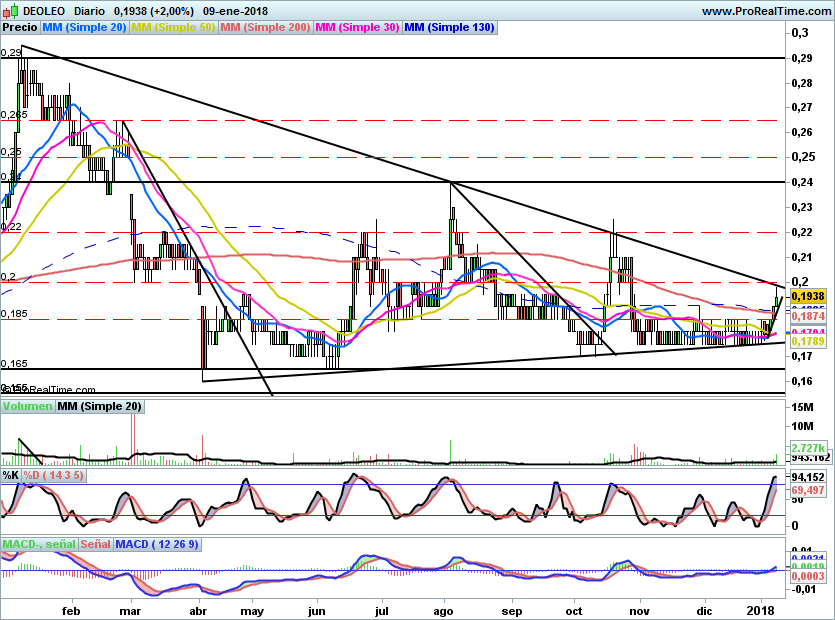
Task: Click the MM (Simple 130) label
Action: [x=449, y=27]
